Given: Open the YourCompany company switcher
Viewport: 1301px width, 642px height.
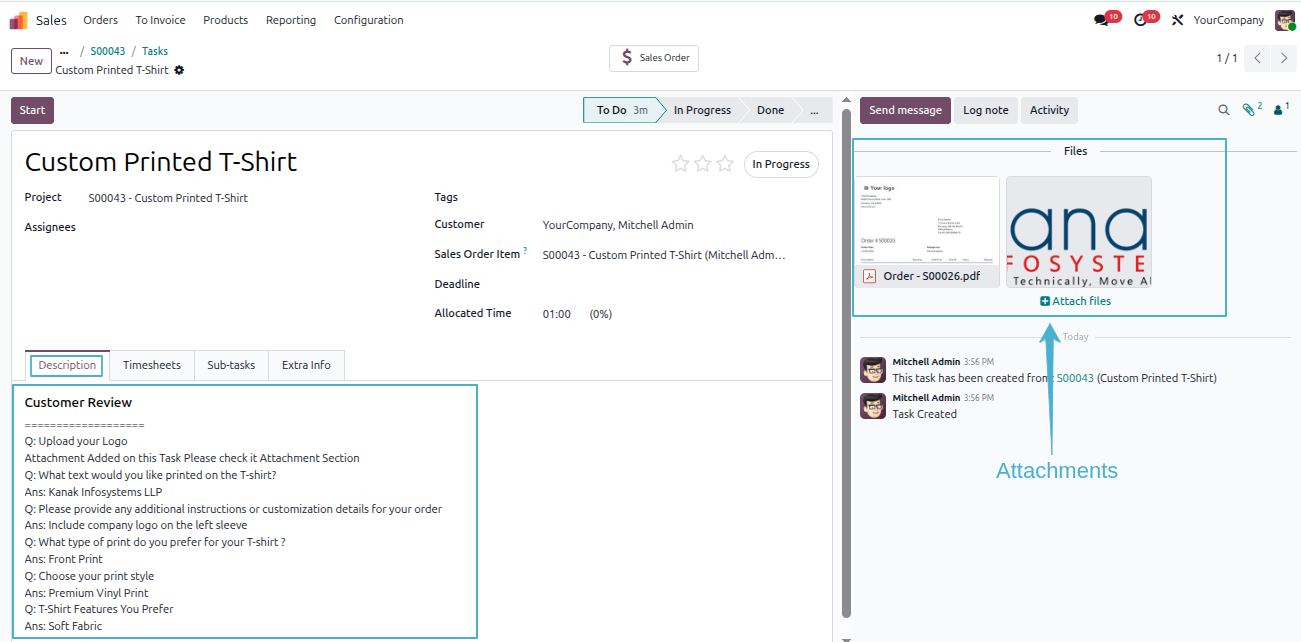Looking at the screenshot, I should [x=1228, y=20].
